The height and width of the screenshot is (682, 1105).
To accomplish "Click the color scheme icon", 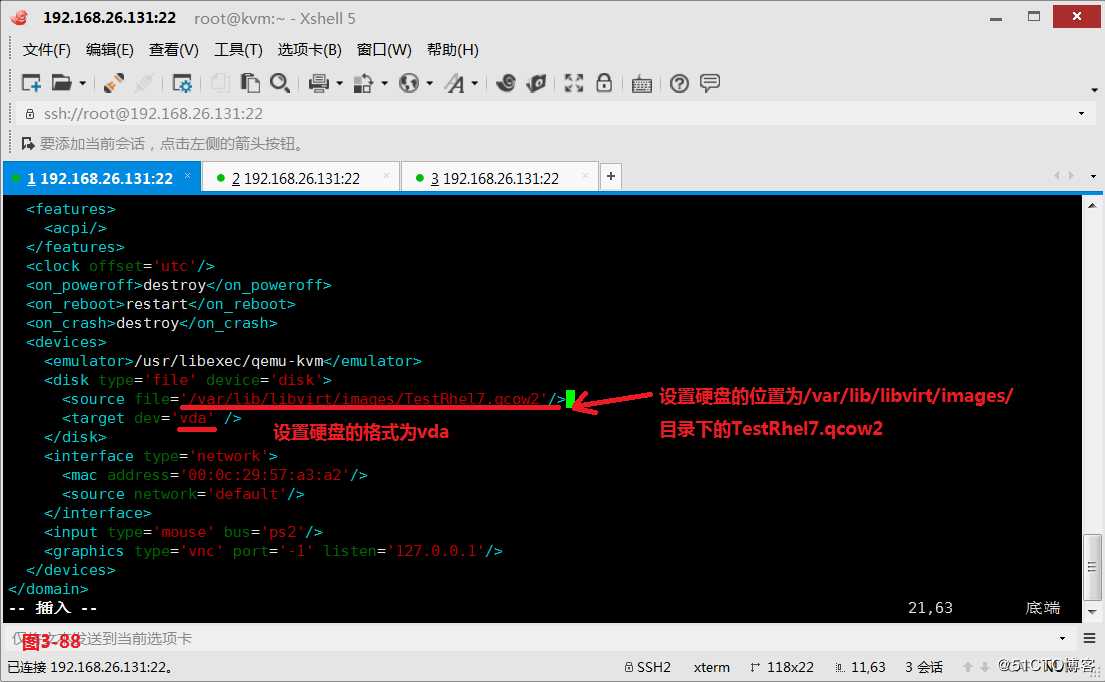I will click(363, 83).
